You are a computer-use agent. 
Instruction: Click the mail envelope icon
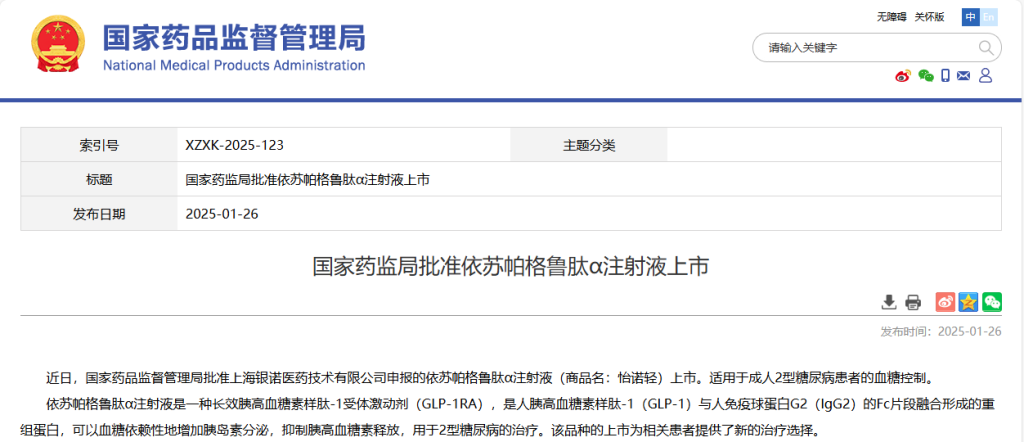click(963, 76)
